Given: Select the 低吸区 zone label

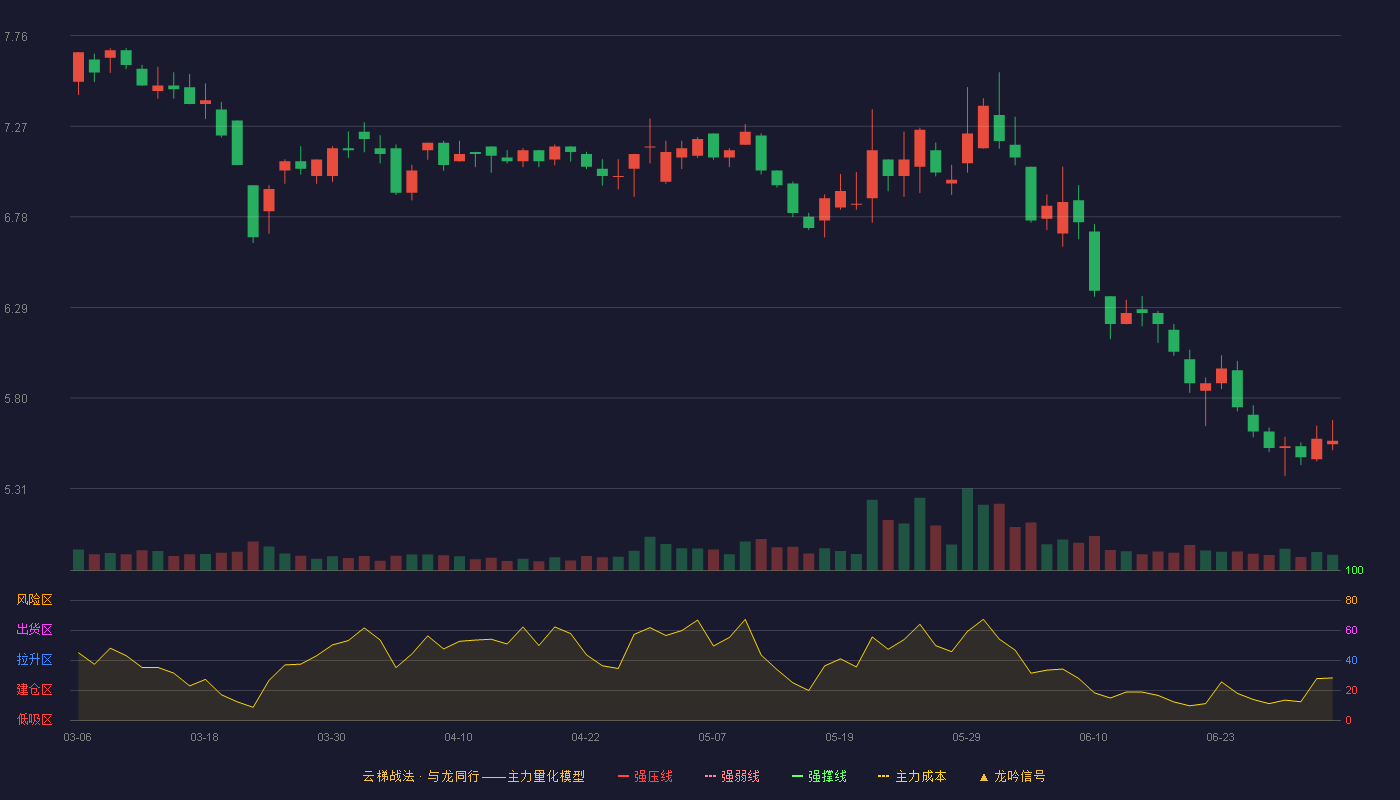Looking at the screenshot, I should click(34, 720).
